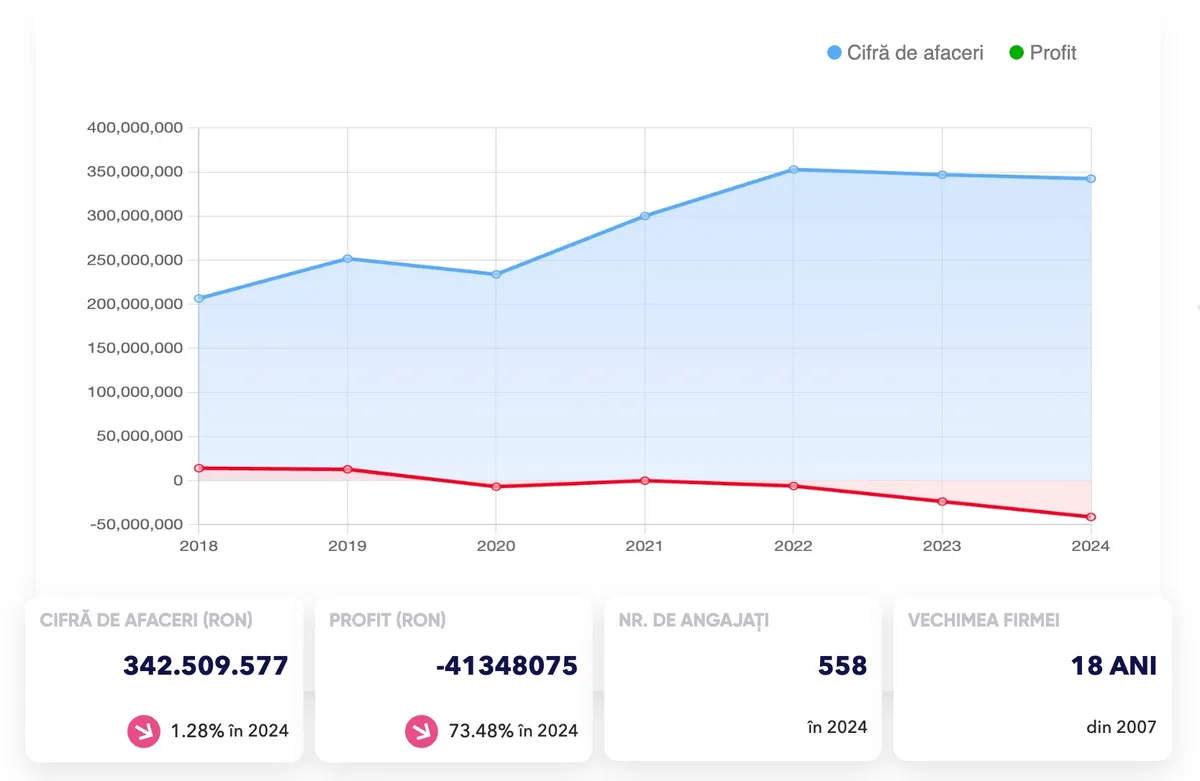This screenshot has height=781, width=1200.
Task: Click the 100,000,000 y-axis label
Action: point(135,392)
